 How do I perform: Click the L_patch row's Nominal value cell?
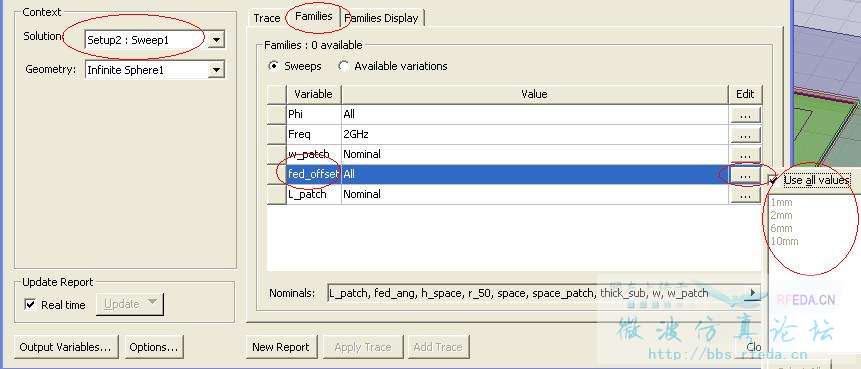pyautogui.click(x=535, y=194)
